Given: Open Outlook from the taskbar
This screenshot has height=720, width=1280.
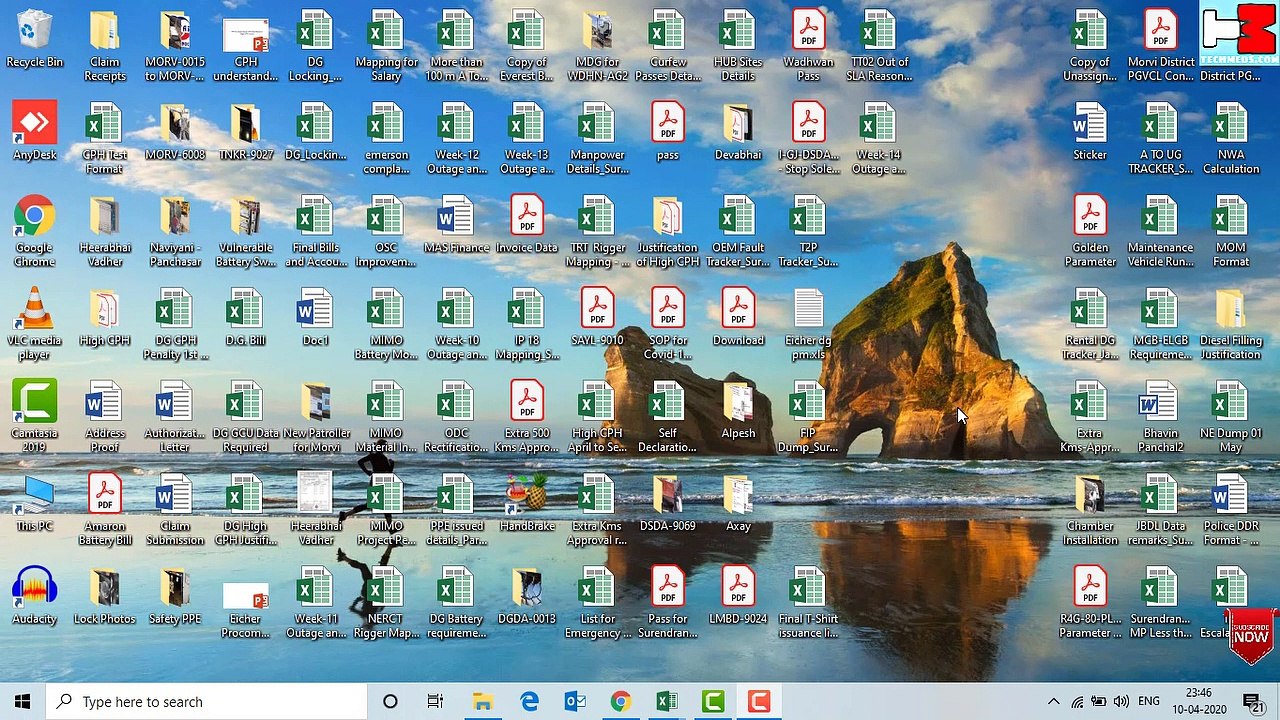Looking at the screenshot, I should tap(575, 702).
